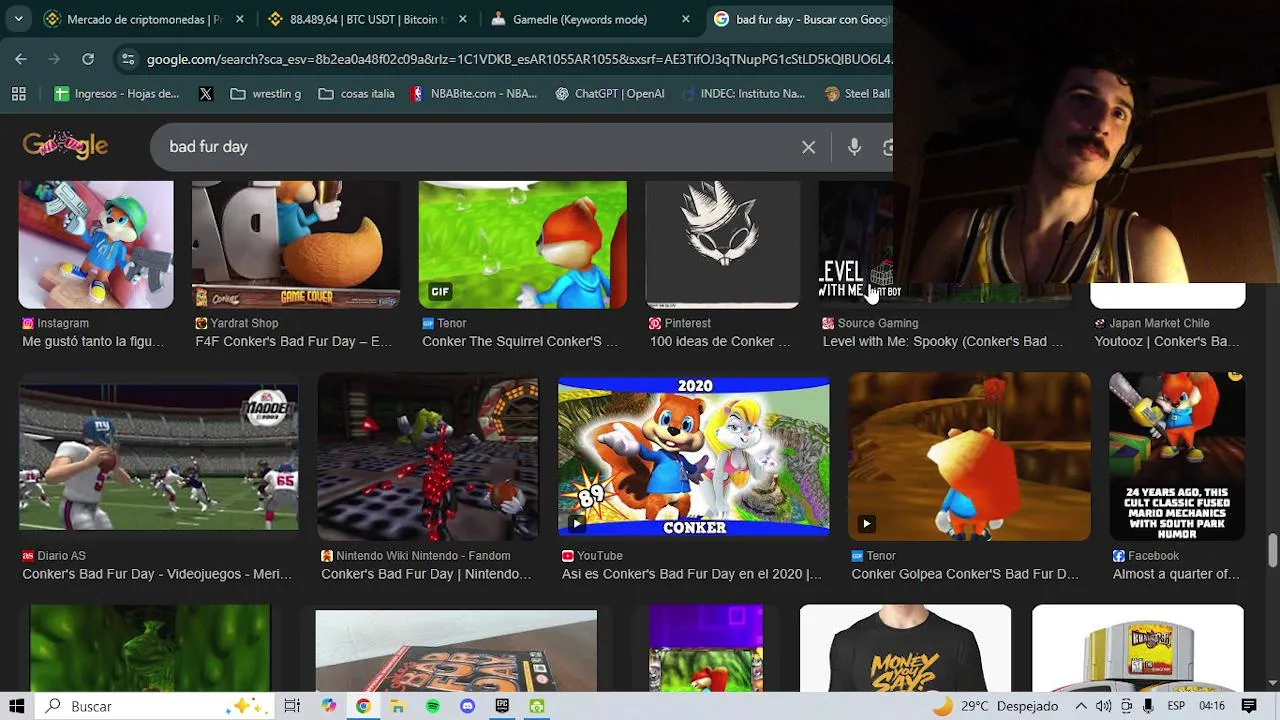This screenshot has width=1280, height=720.
Task: Open the ChatGPT | OpenAI bookmark
Action: click(x=610, y=94)
